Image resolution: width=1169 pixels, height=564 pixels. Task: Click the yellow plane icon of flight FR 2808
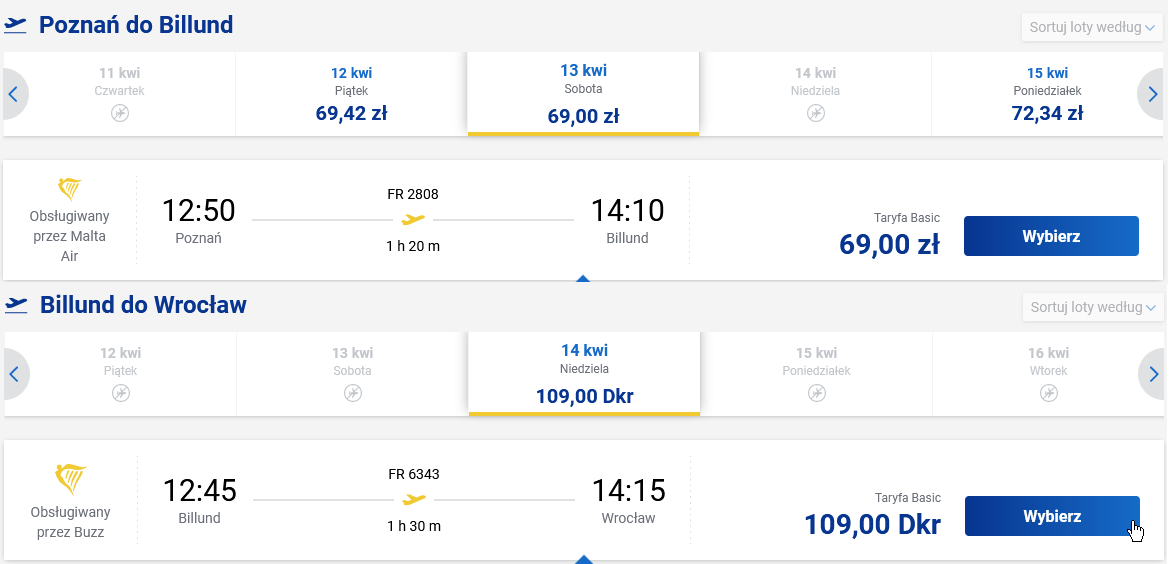[413, 220]
